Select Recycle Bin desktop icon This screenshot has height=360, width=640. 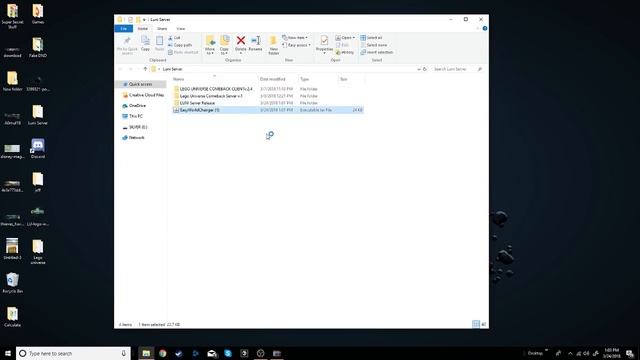coord(12,283)
